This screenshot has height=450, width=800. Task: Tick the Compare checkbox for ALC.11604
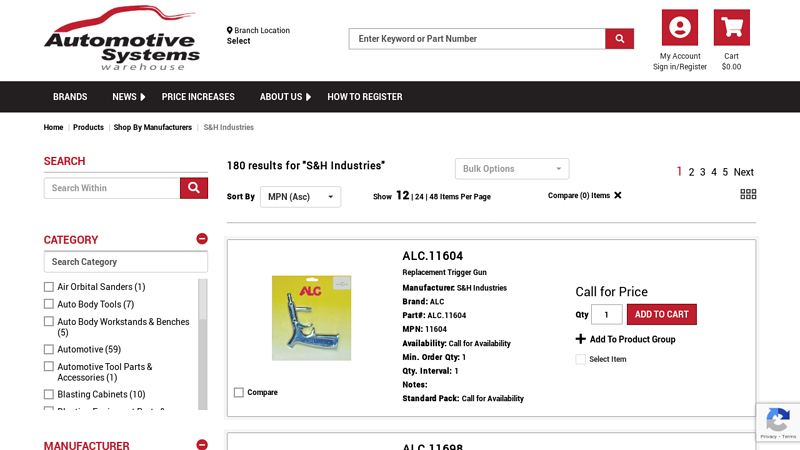[x=239, y=392]
